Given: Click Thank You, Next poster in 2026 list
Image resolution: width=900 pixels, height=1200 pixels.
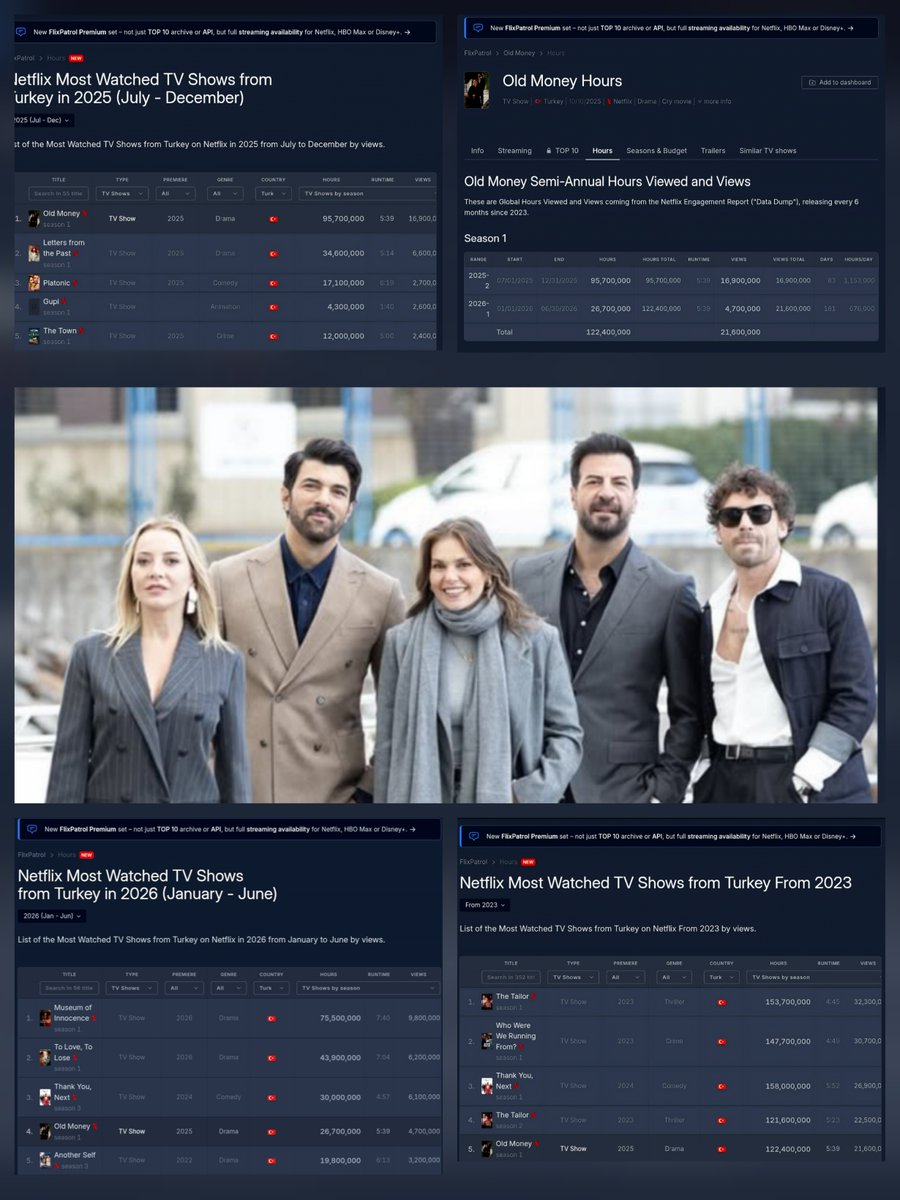Looking at the screenshot, I should tap(45, 1097).
